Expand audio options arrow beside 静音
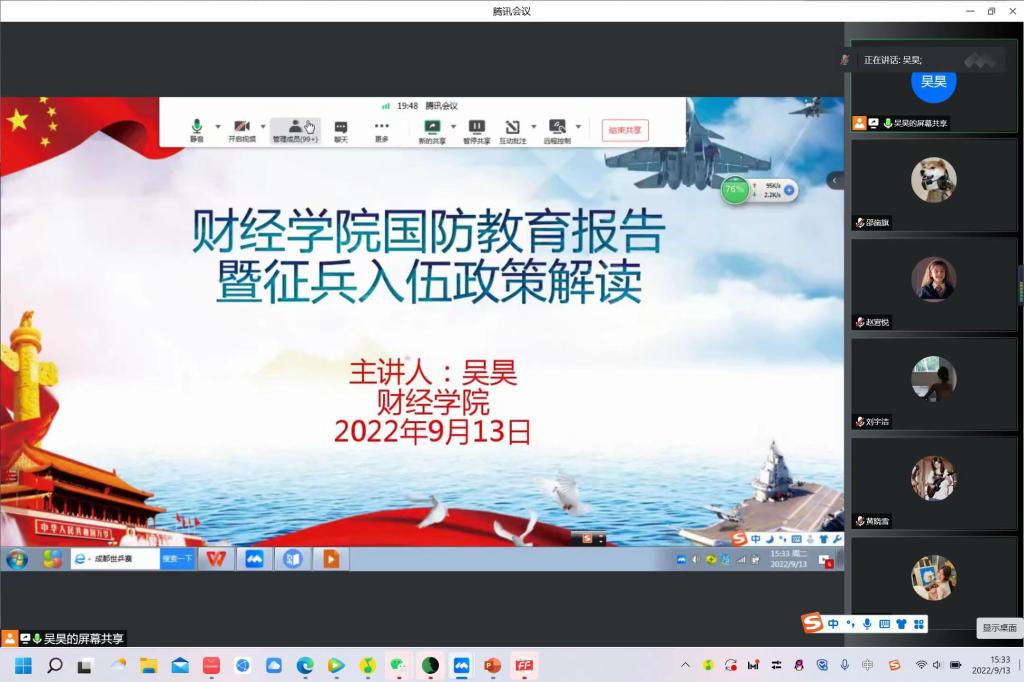Image resolution: width=1024 pixels, height=682 pixels. 218,127
